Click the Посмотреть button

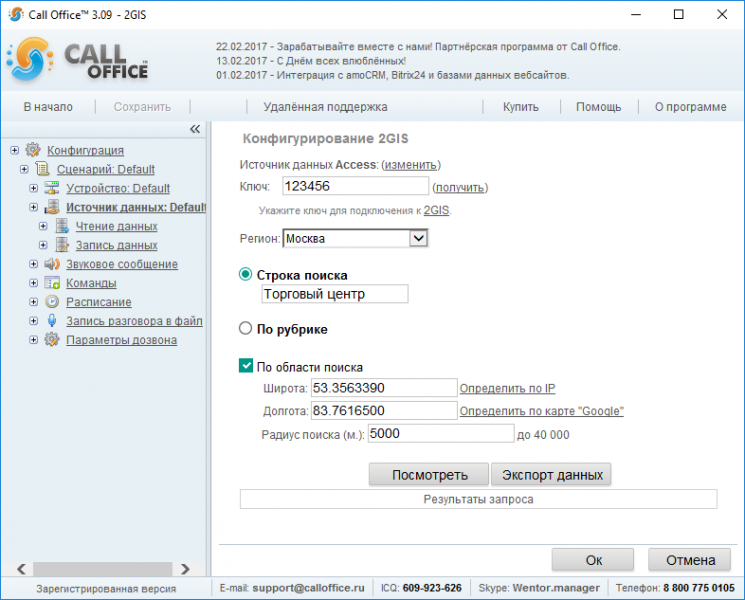click(429, 475)
